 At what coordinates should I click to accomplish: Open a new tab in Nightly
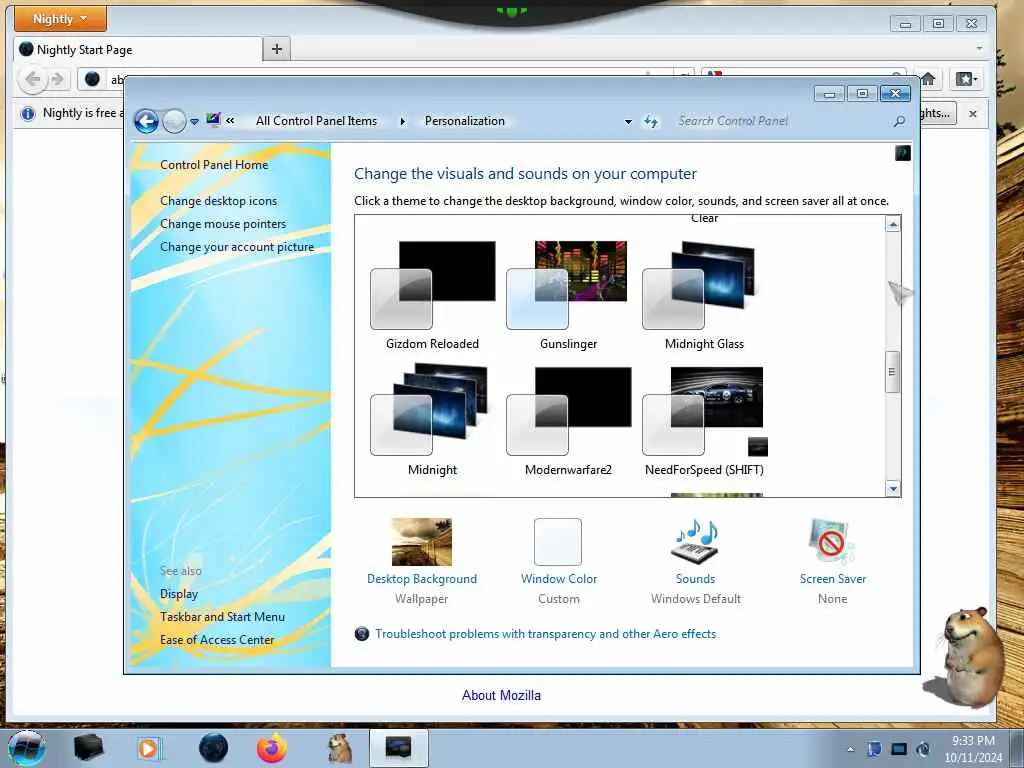(277, 49)
